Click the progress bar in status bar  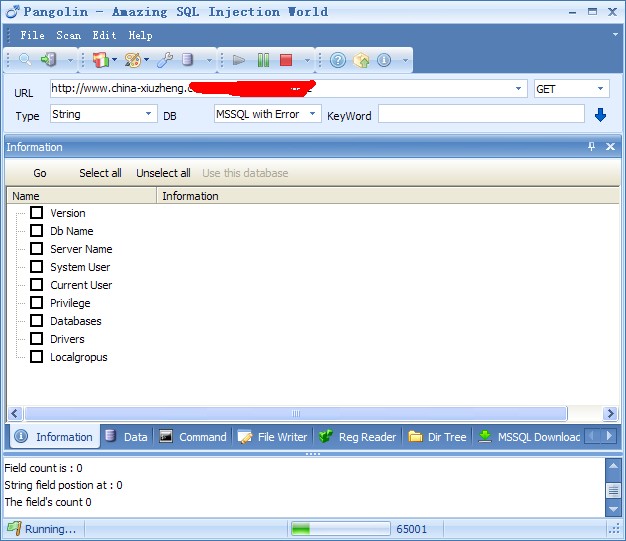341,528
